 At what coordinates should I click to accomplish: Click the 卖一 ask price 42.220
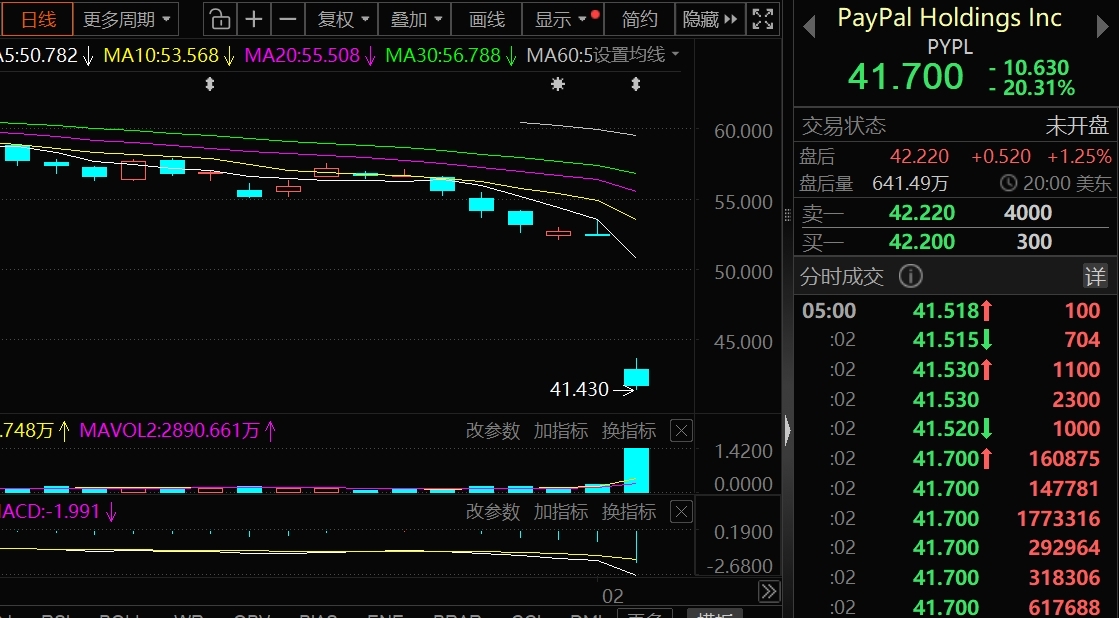click(x=921, y=213)
